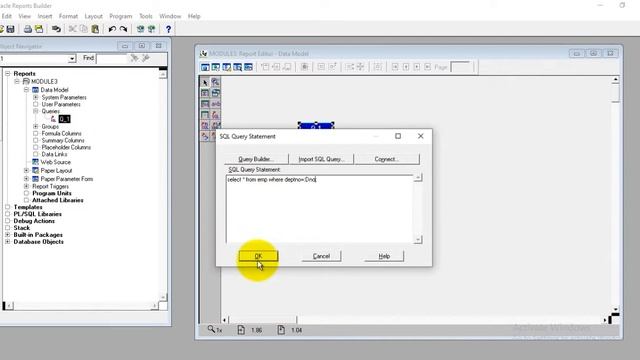Expand the Built-in Packages node
Viewport: 640px width, 360px height.
(x=7, y=235)
